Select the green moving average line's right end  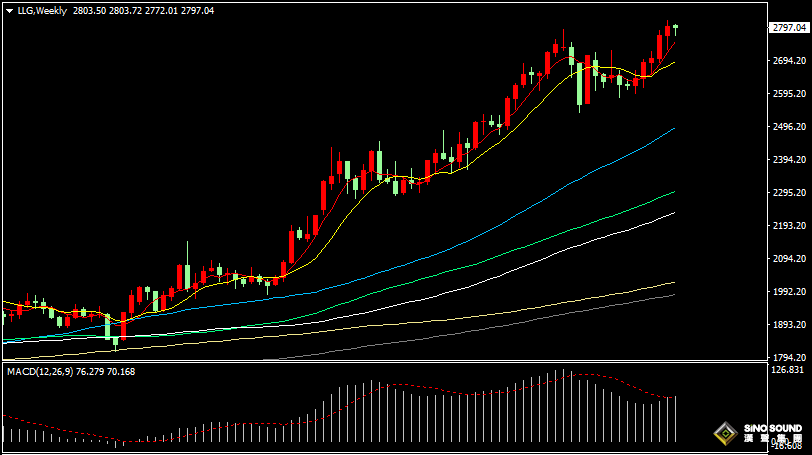673,192
